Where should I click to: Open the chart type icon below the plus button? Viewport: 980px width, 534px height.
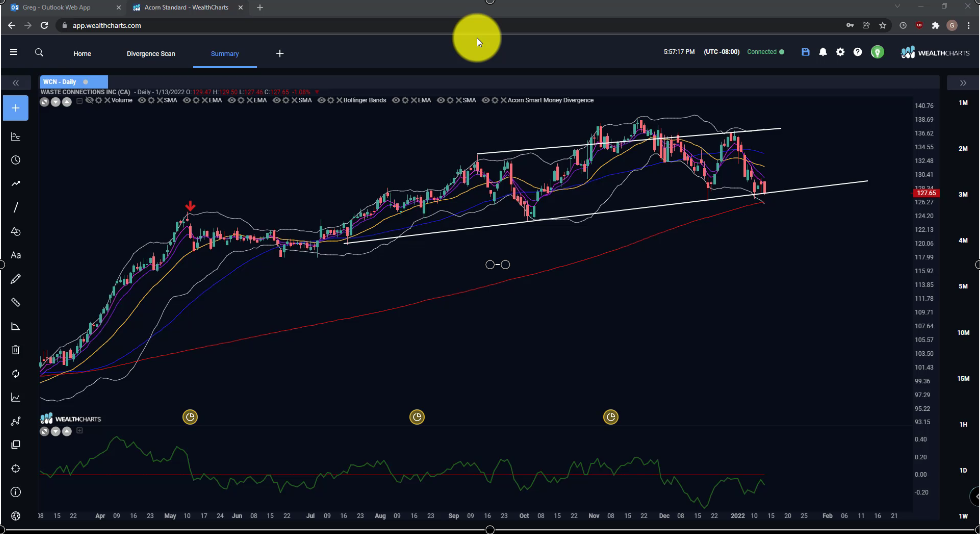click(x=16, y=136)
